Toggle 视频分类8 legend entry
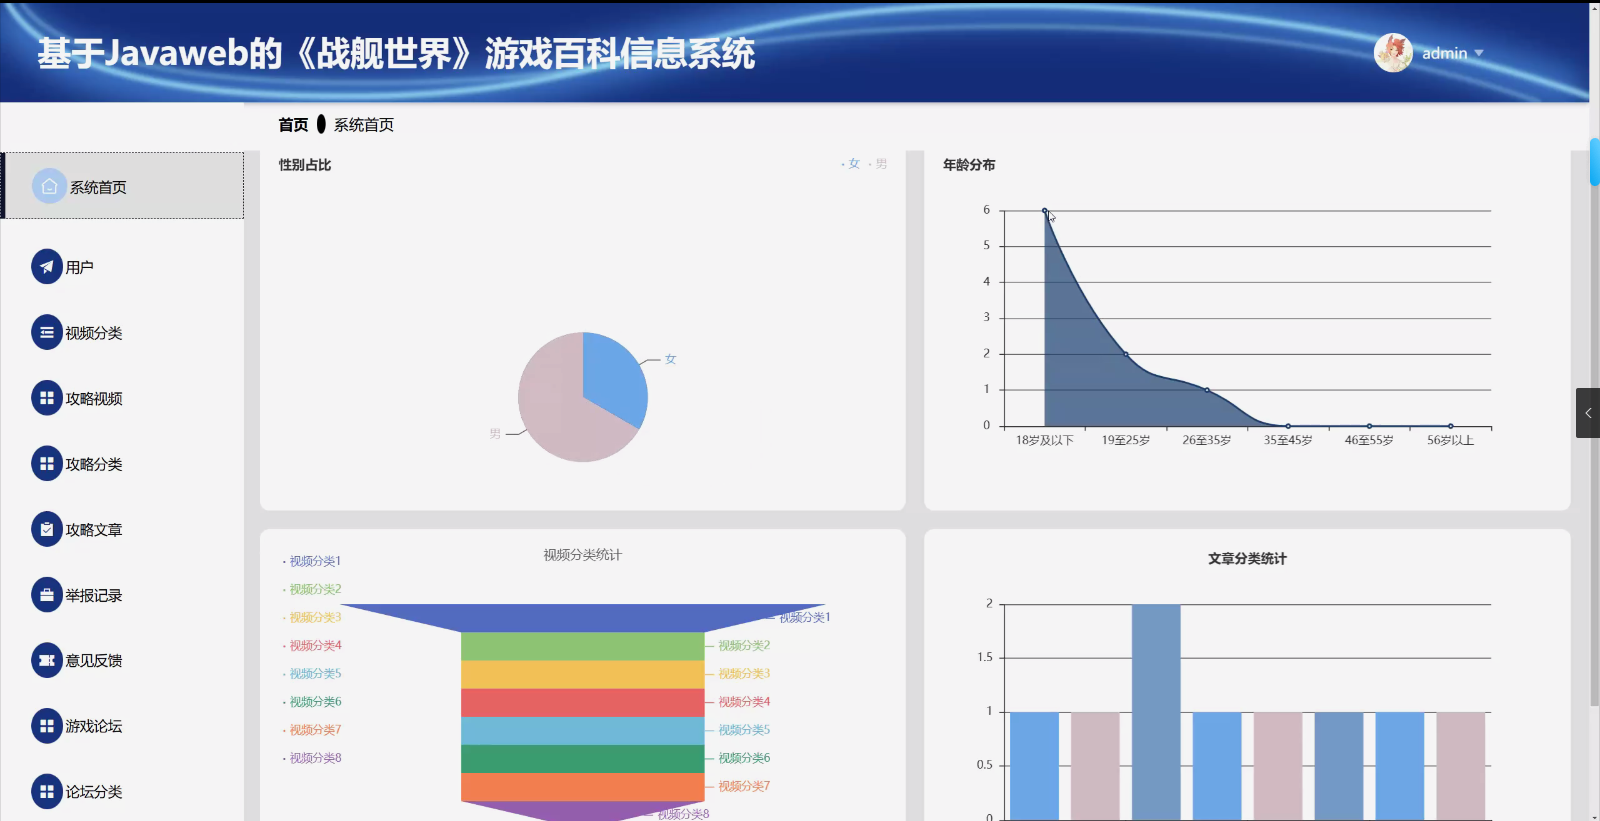This screenshot has width=1600, height=821. click(x=313, y=758)
